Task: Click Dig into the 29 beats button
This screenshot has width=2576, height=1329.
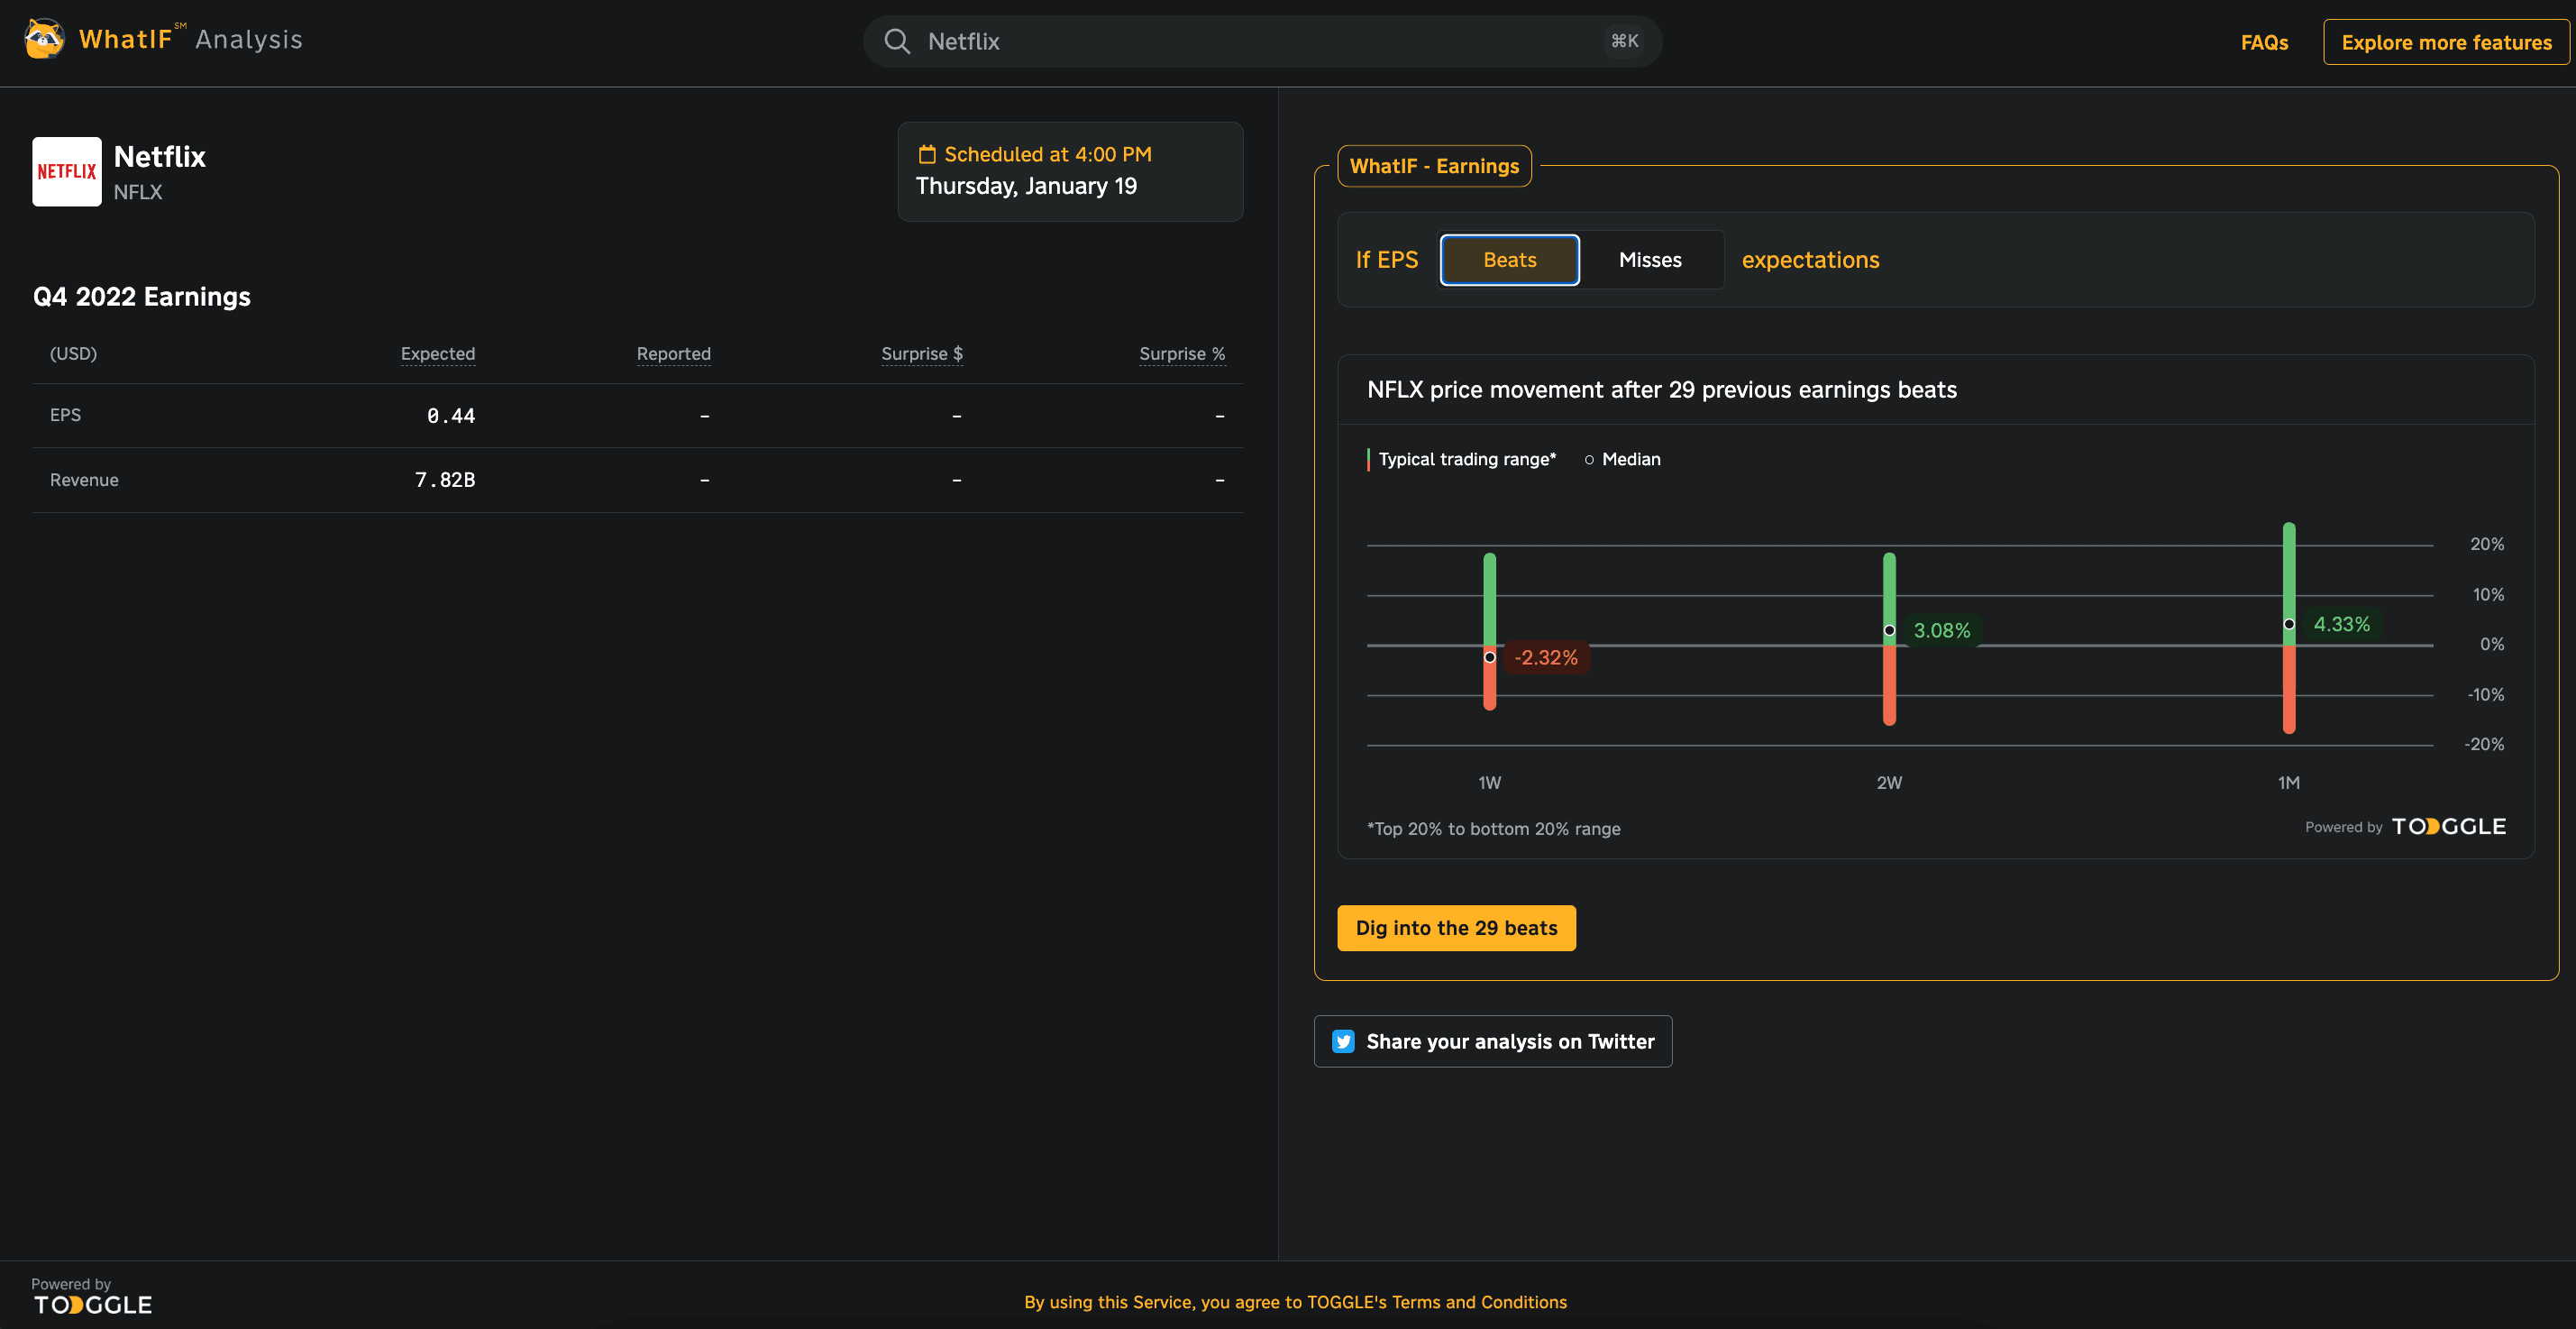Action: point(1456,928)
